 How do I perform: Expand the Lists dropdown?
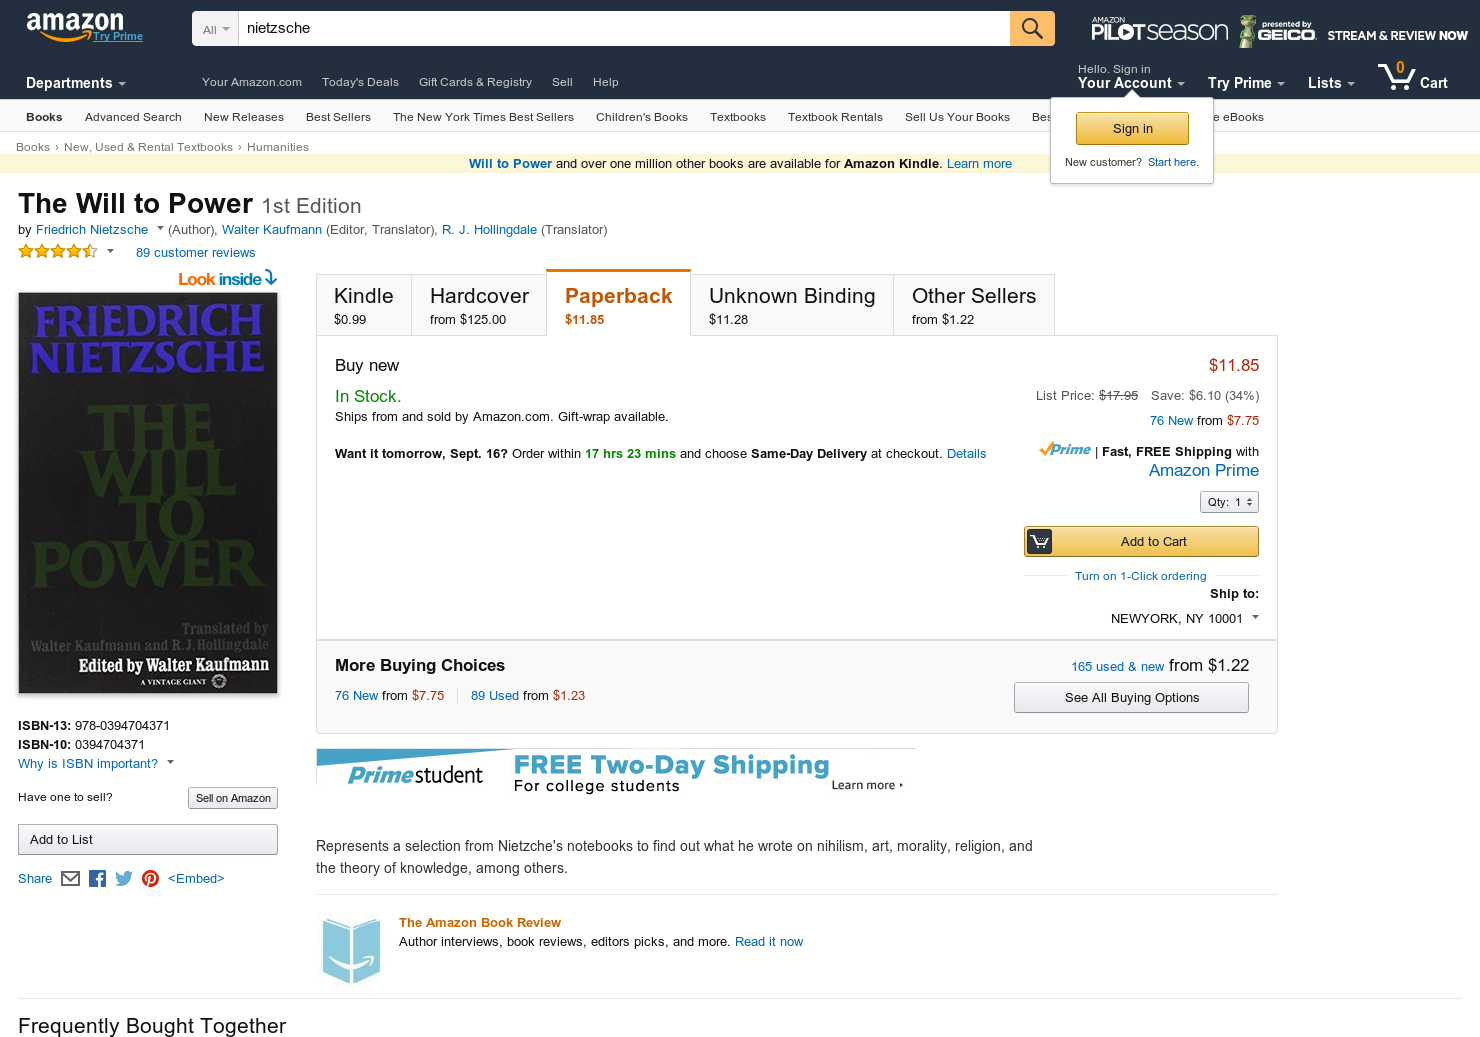[1331, 83]
